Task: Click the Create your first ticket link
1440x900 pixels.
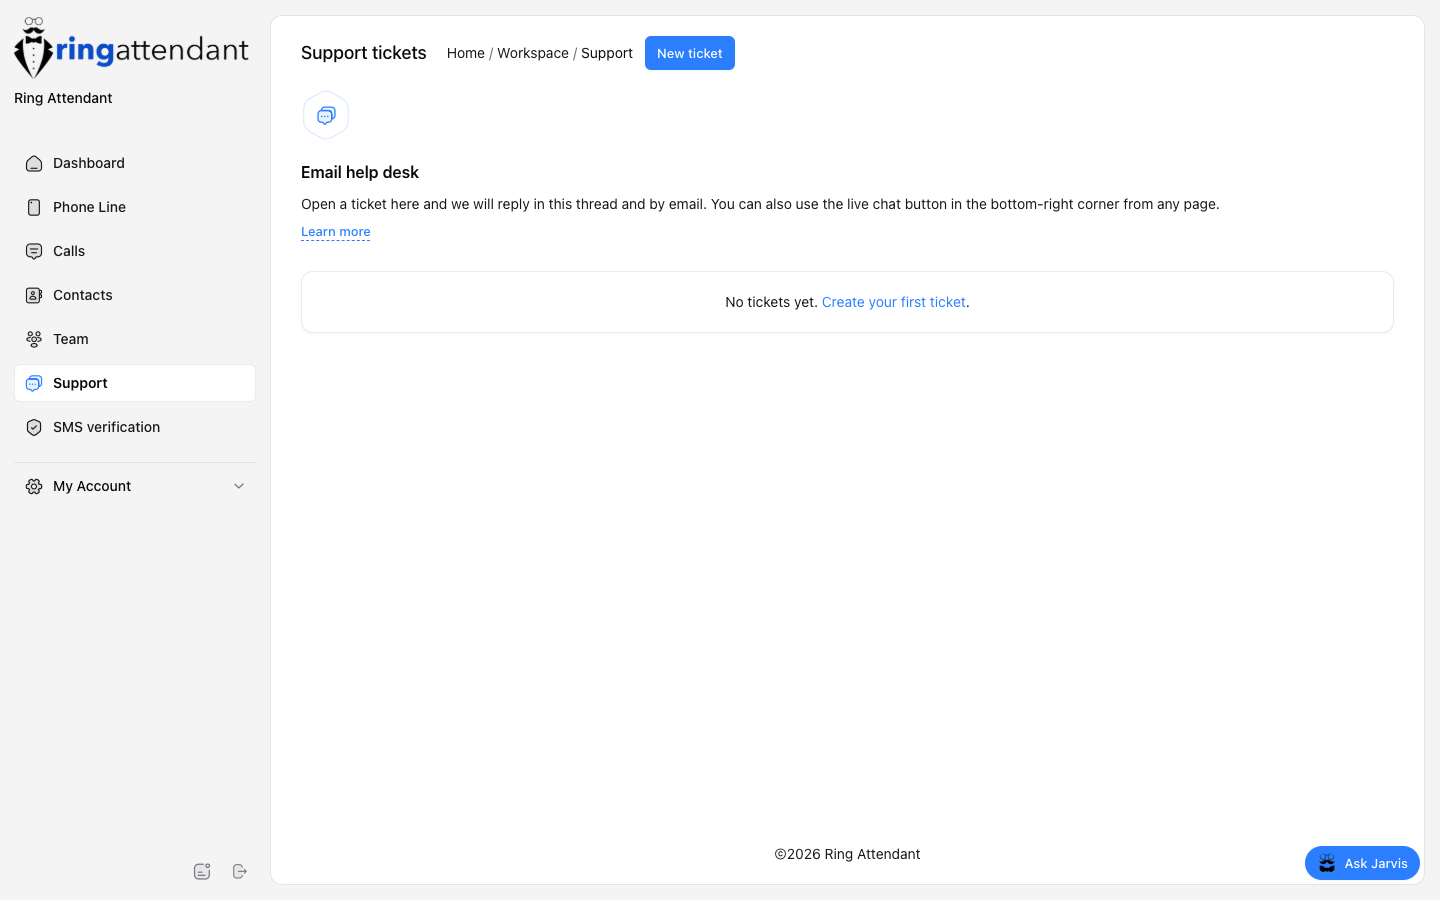Action: (x=894, y=302)
